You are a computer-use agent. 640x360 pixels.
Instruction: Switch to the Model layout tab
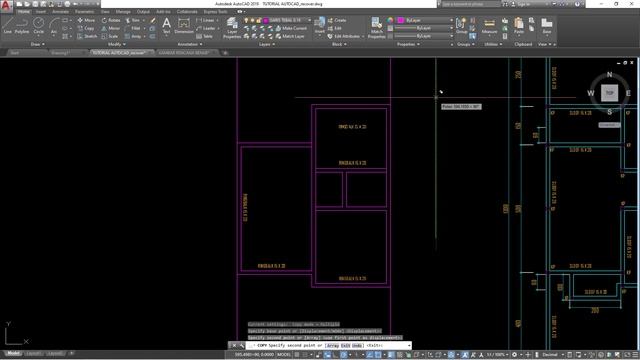tap(13, 353)
